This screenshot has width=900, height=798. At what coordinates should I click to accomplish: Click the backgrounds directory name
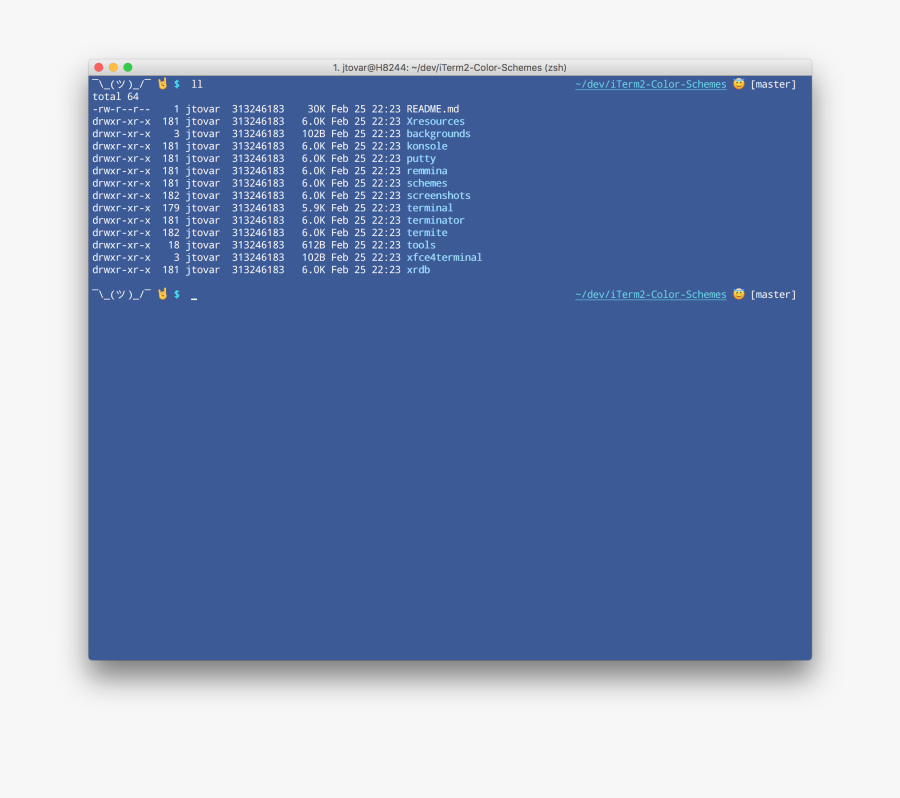click(438, 134)
